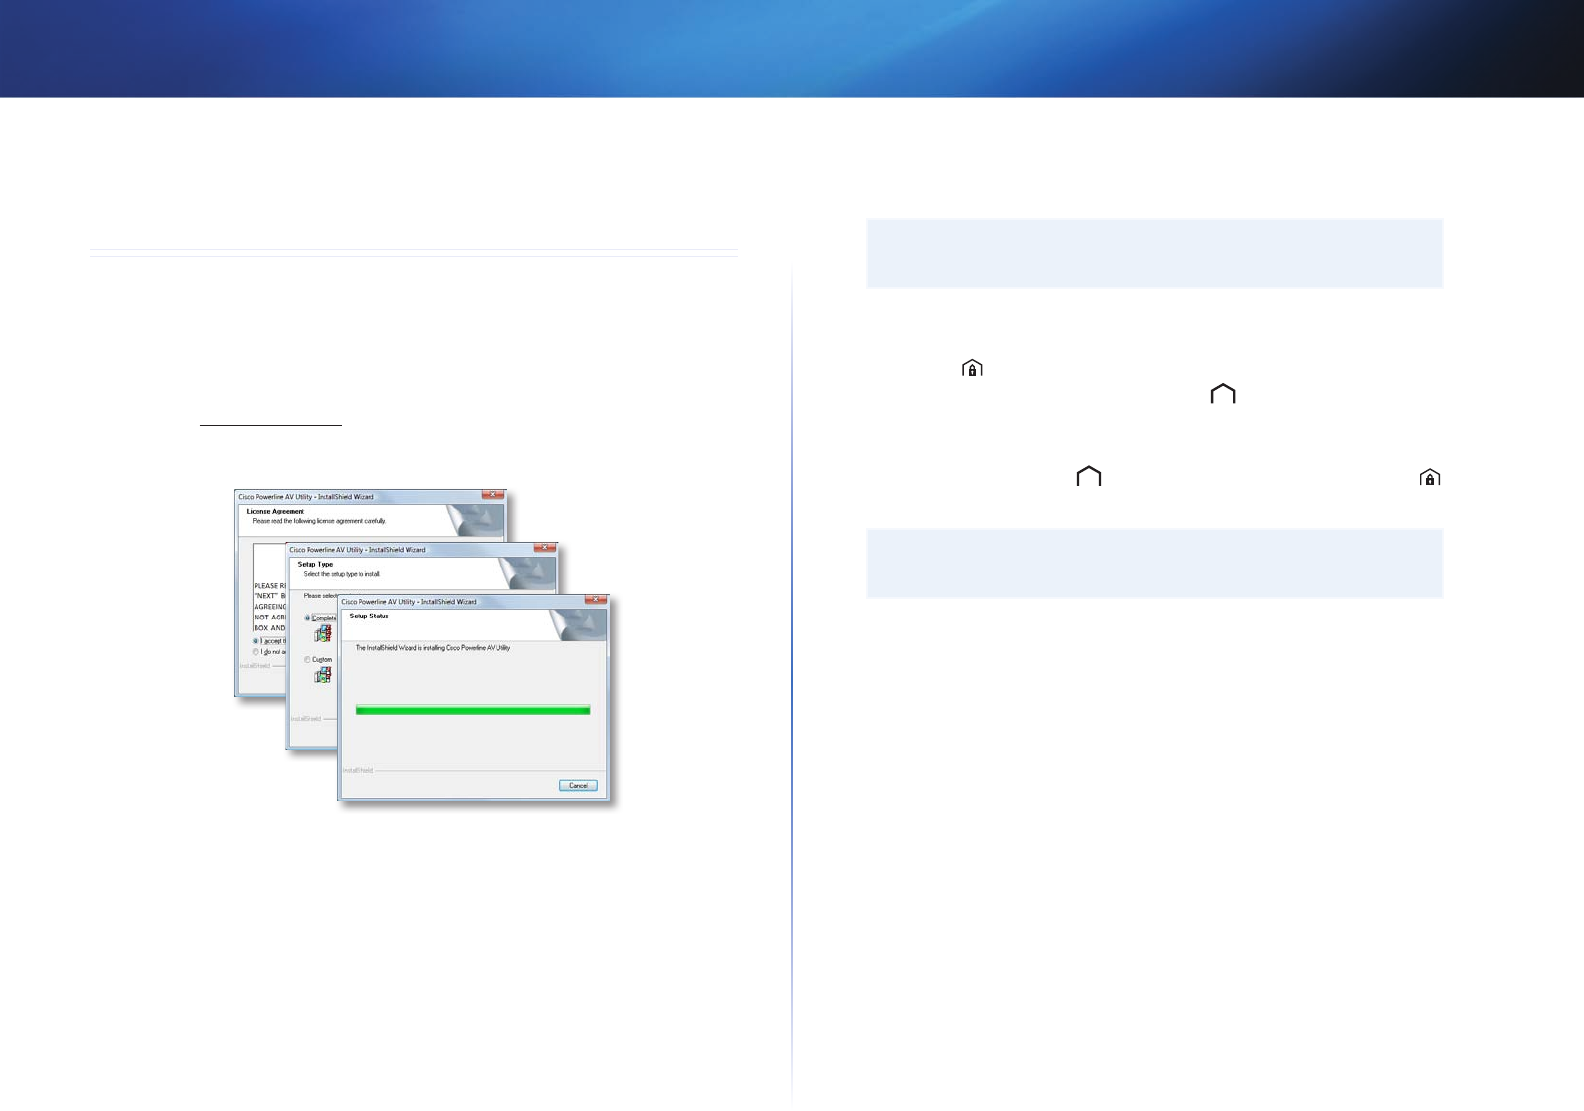Click the 'License Agreement' heading text

click(x=275, y=512)
